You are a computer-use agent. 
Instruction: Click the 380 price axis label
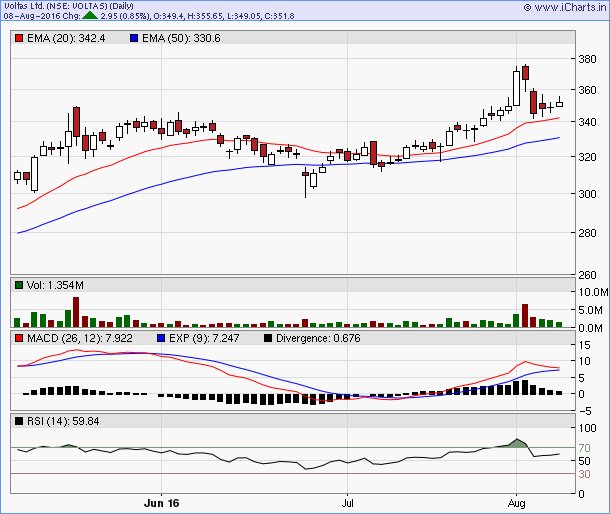coord(587,59)
